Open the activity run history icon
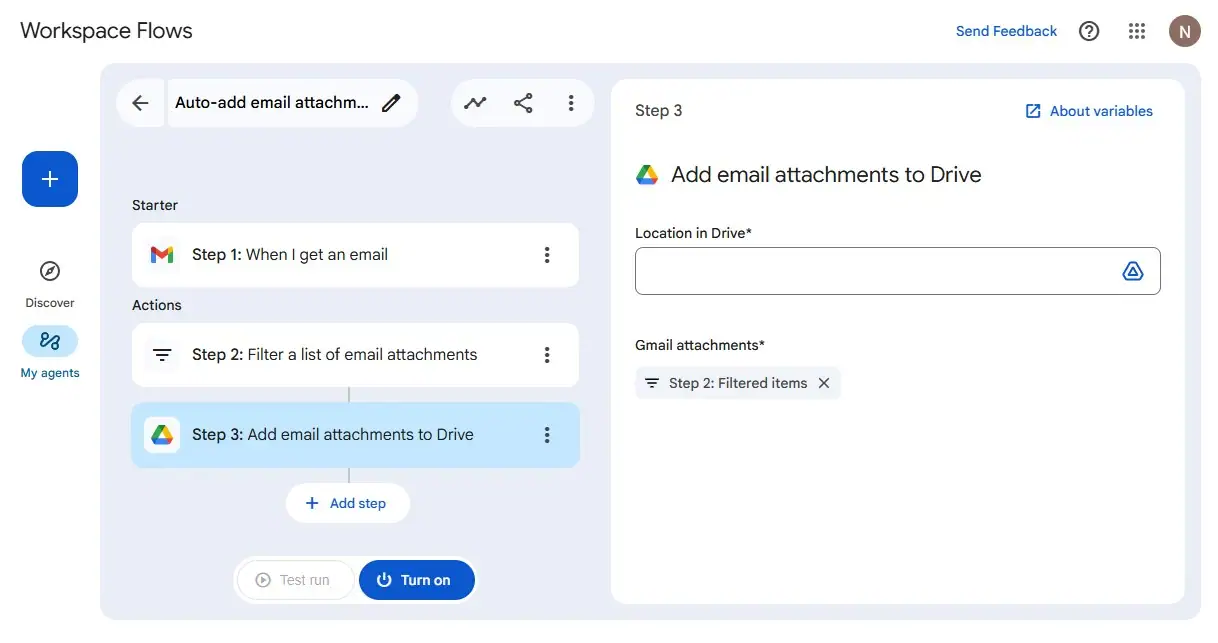 [475, 102]
